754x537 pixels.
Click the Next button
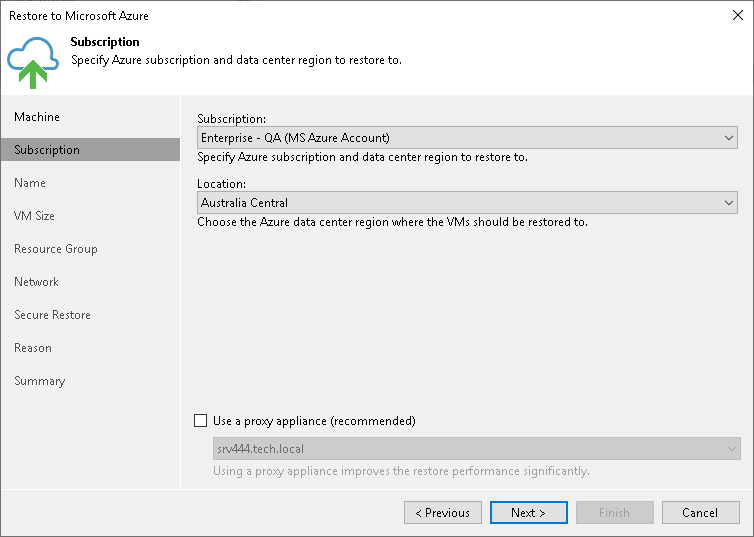528,512
